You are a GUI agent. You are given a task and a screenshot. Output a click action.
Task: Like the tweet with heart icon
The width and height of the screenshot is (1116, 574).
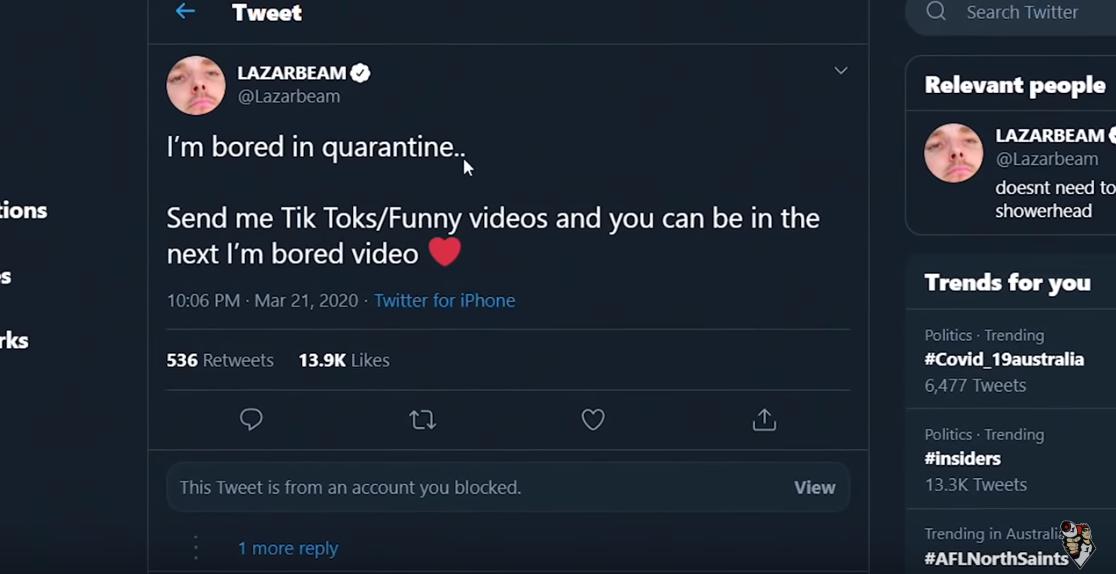point(593,420)
